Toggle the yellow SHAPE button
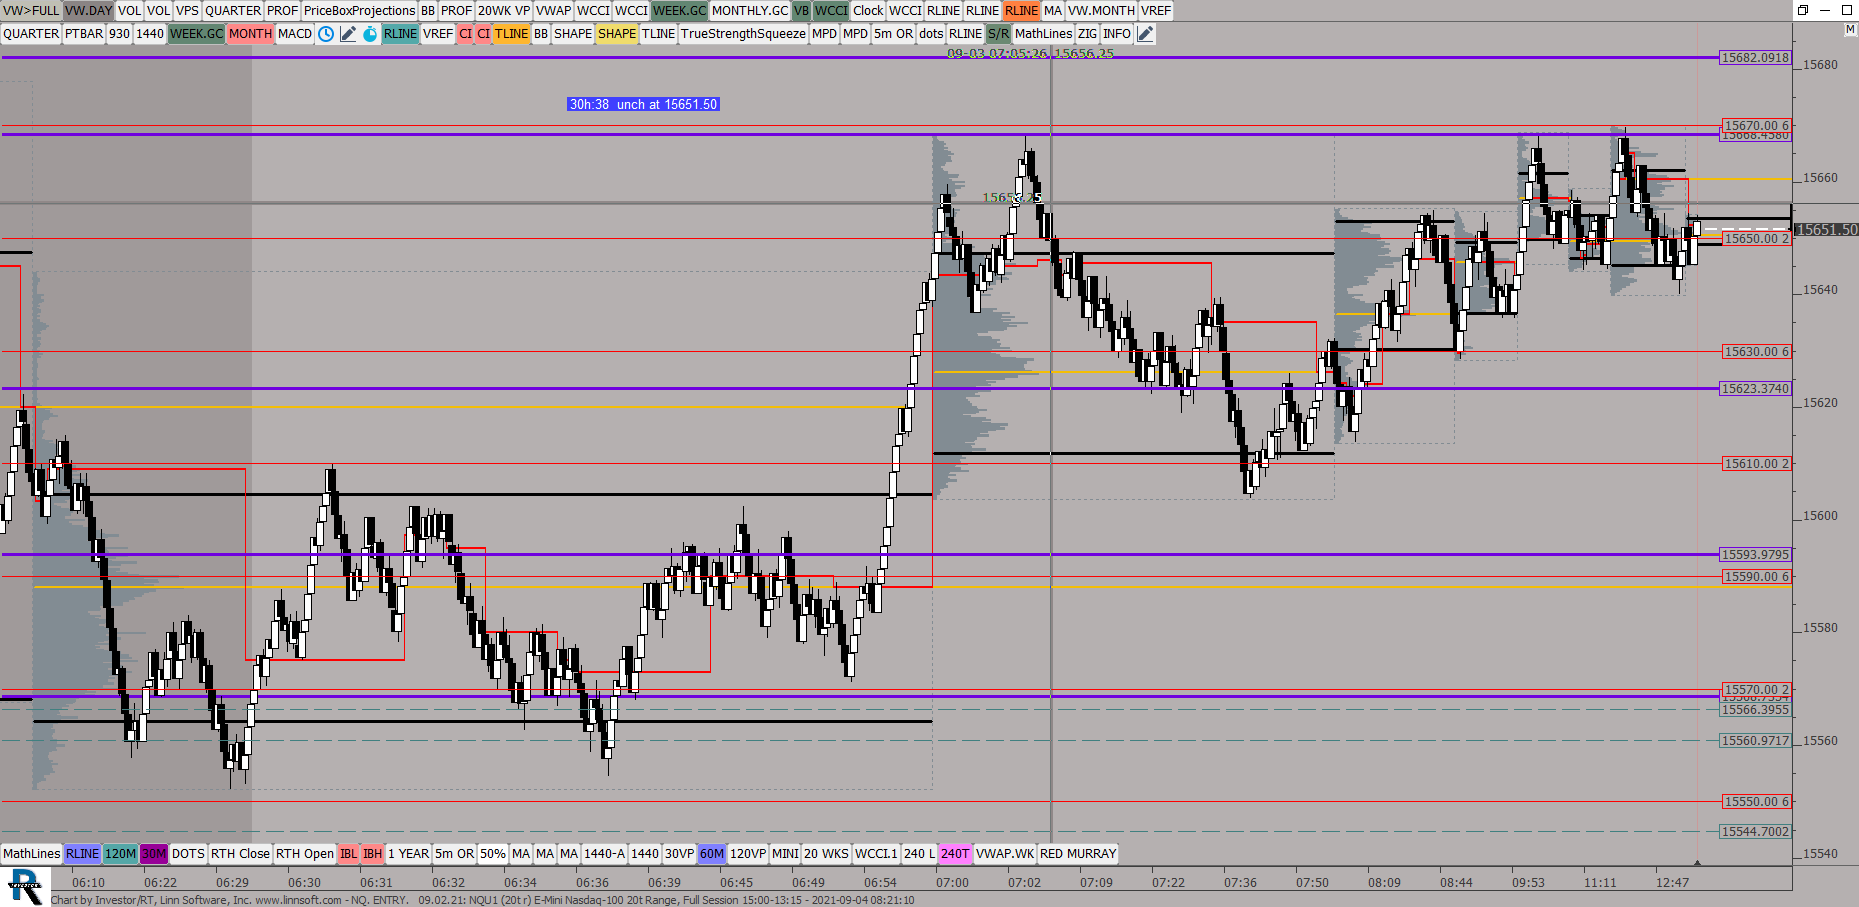 [617, 34]
